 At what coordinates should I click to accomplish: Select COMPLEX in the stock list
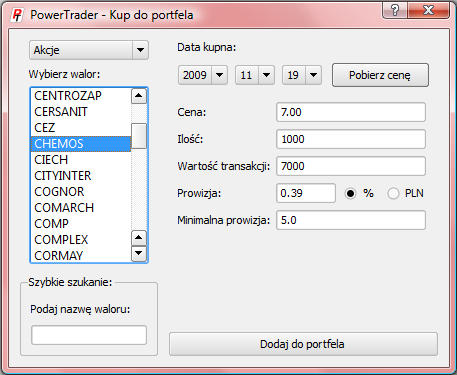[x=81, y=240]
